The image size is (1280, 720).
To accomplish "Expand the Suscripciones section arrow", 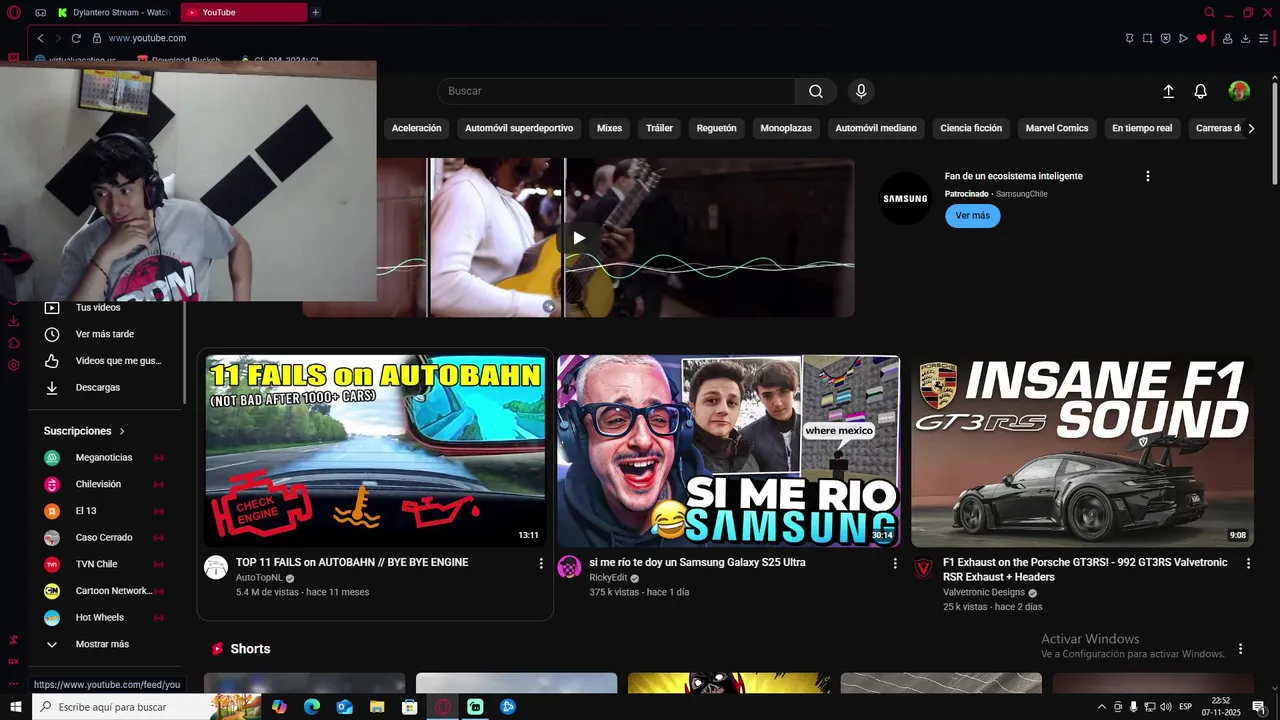I will [x=122, y=431].
